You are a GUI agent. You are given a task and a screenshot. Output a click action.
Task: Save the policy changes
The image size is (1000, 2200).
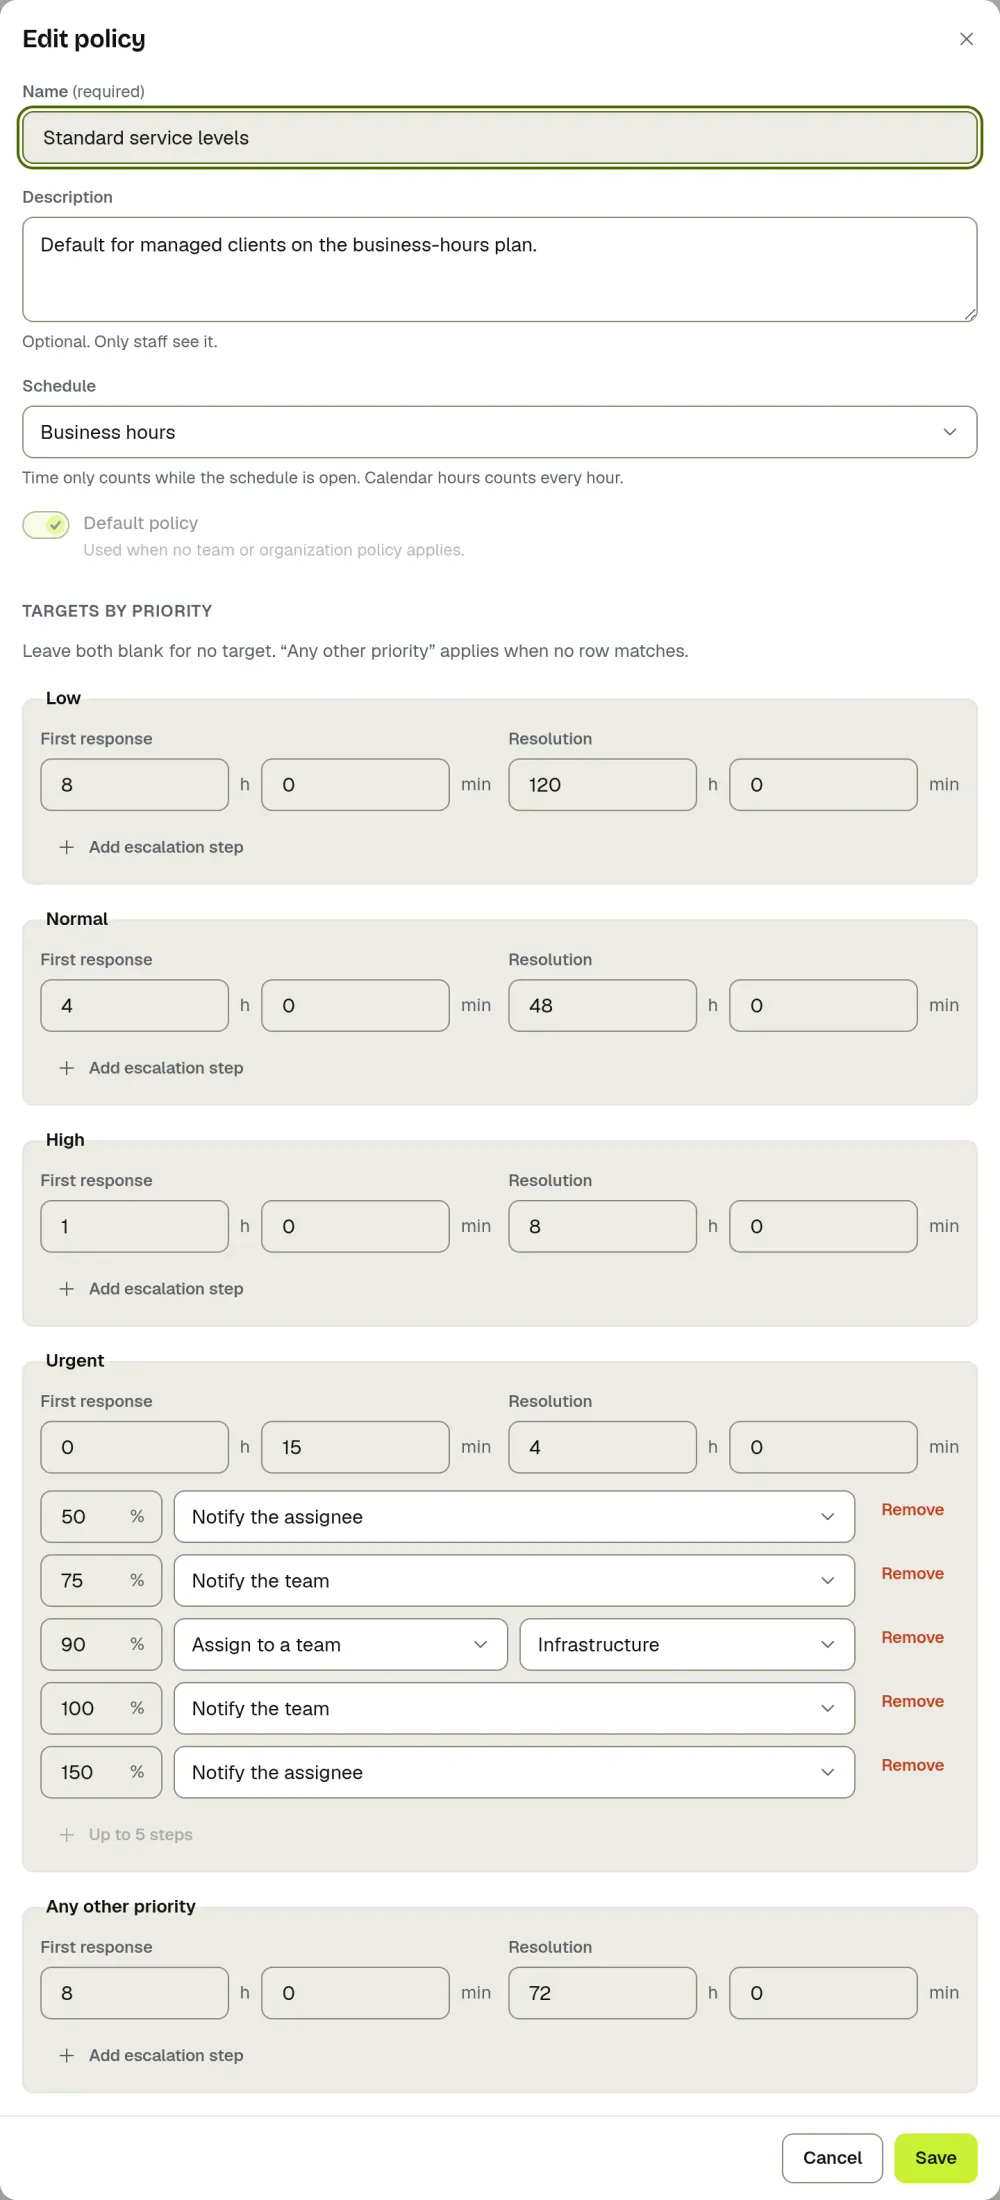tap(936, 2158)
